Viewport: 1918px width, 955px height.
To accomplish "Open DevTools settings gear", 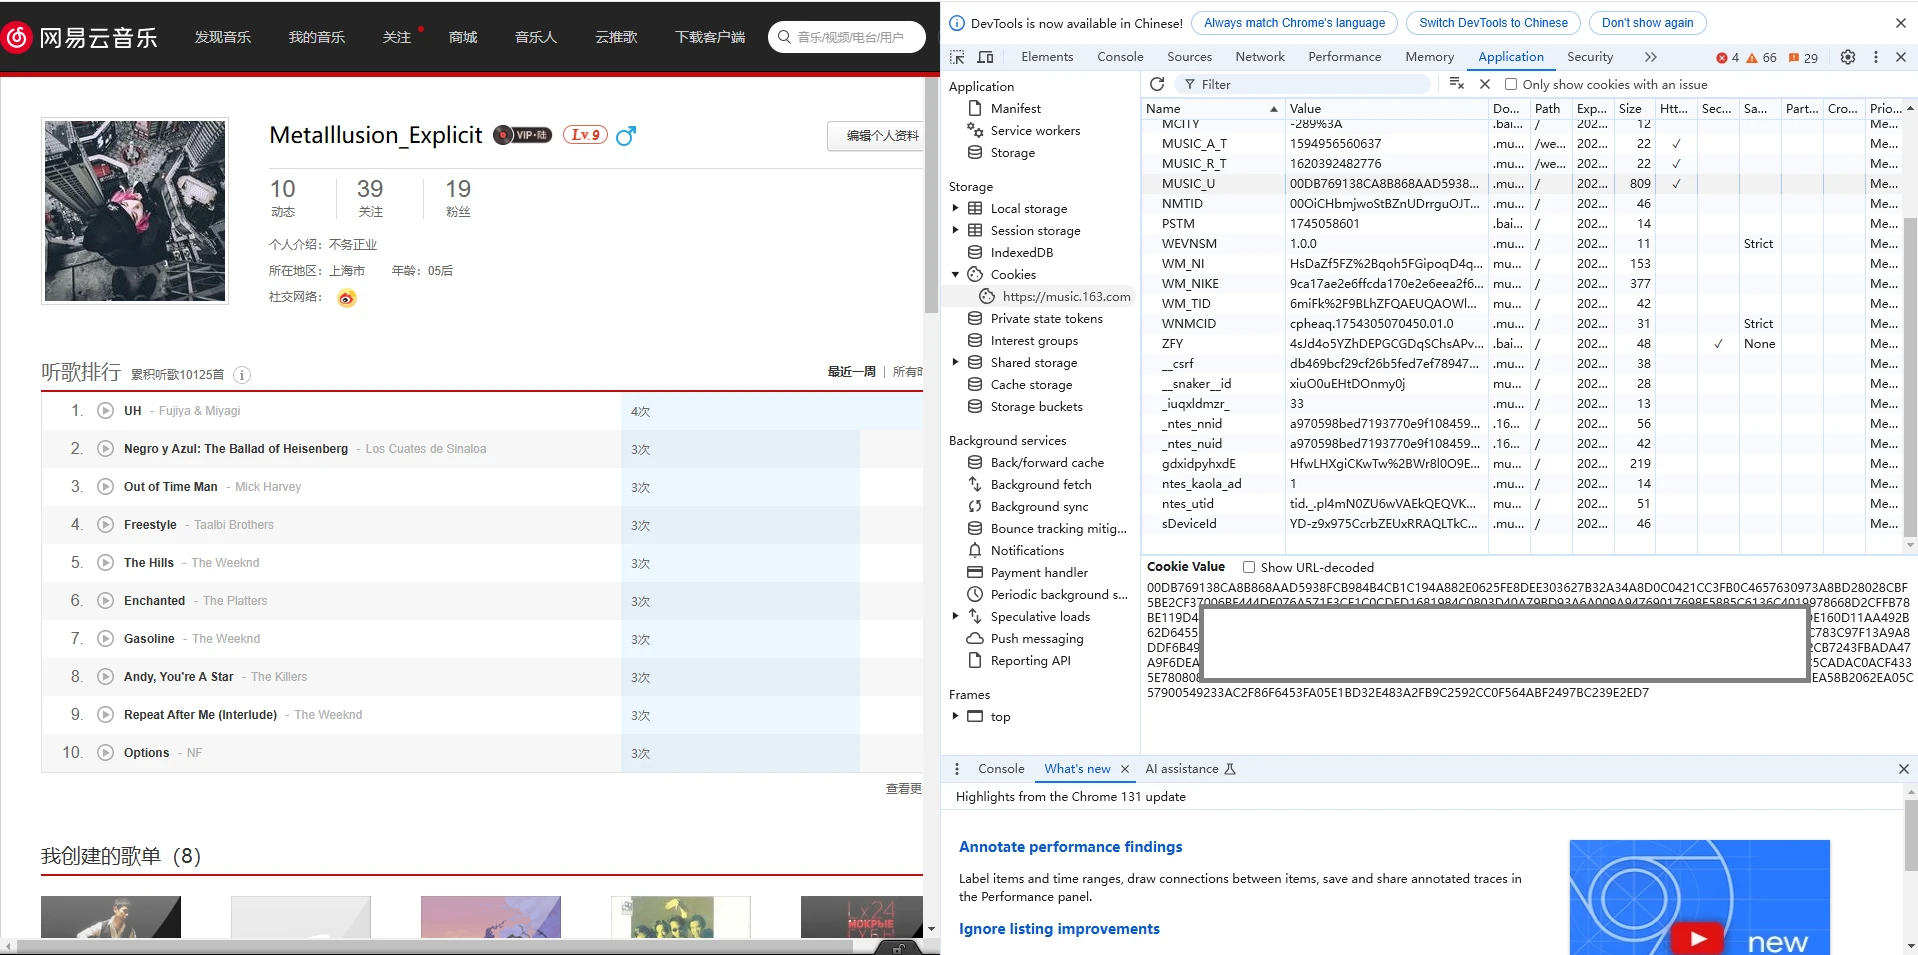I will point(1848,57).
